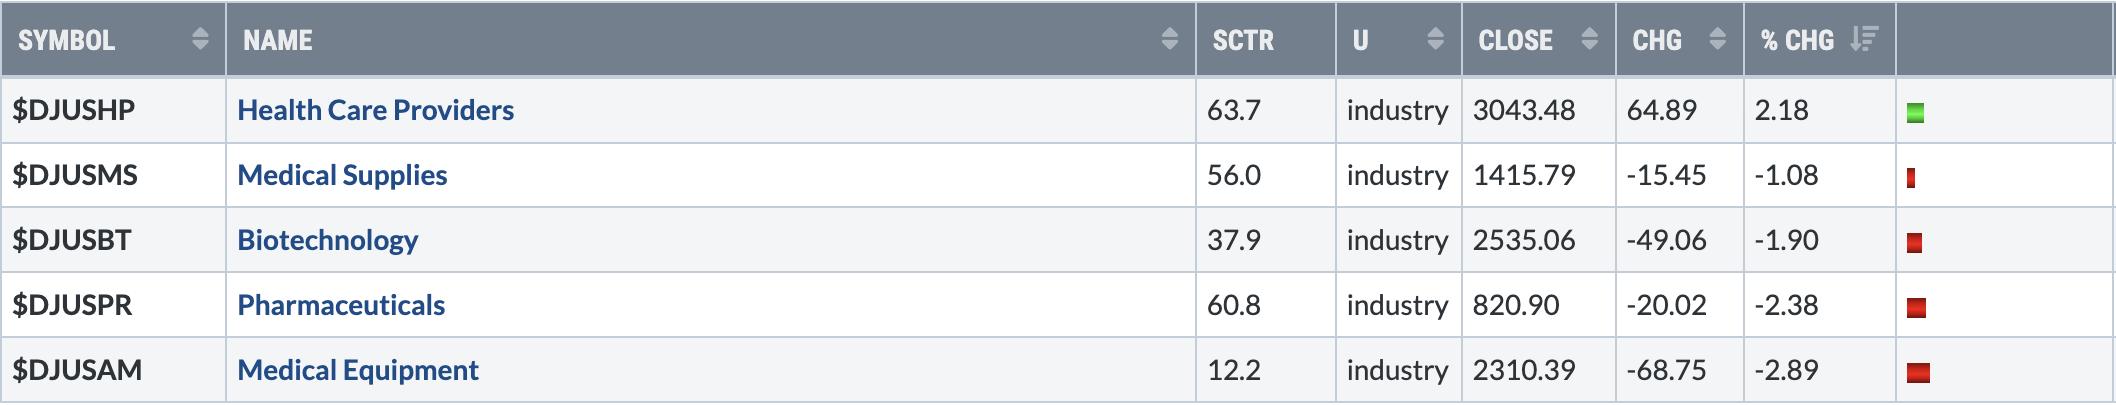Select the $DJUSAM symbol cell
Viewport: 2116px width, 406px height.
click(x=113, y=370)
